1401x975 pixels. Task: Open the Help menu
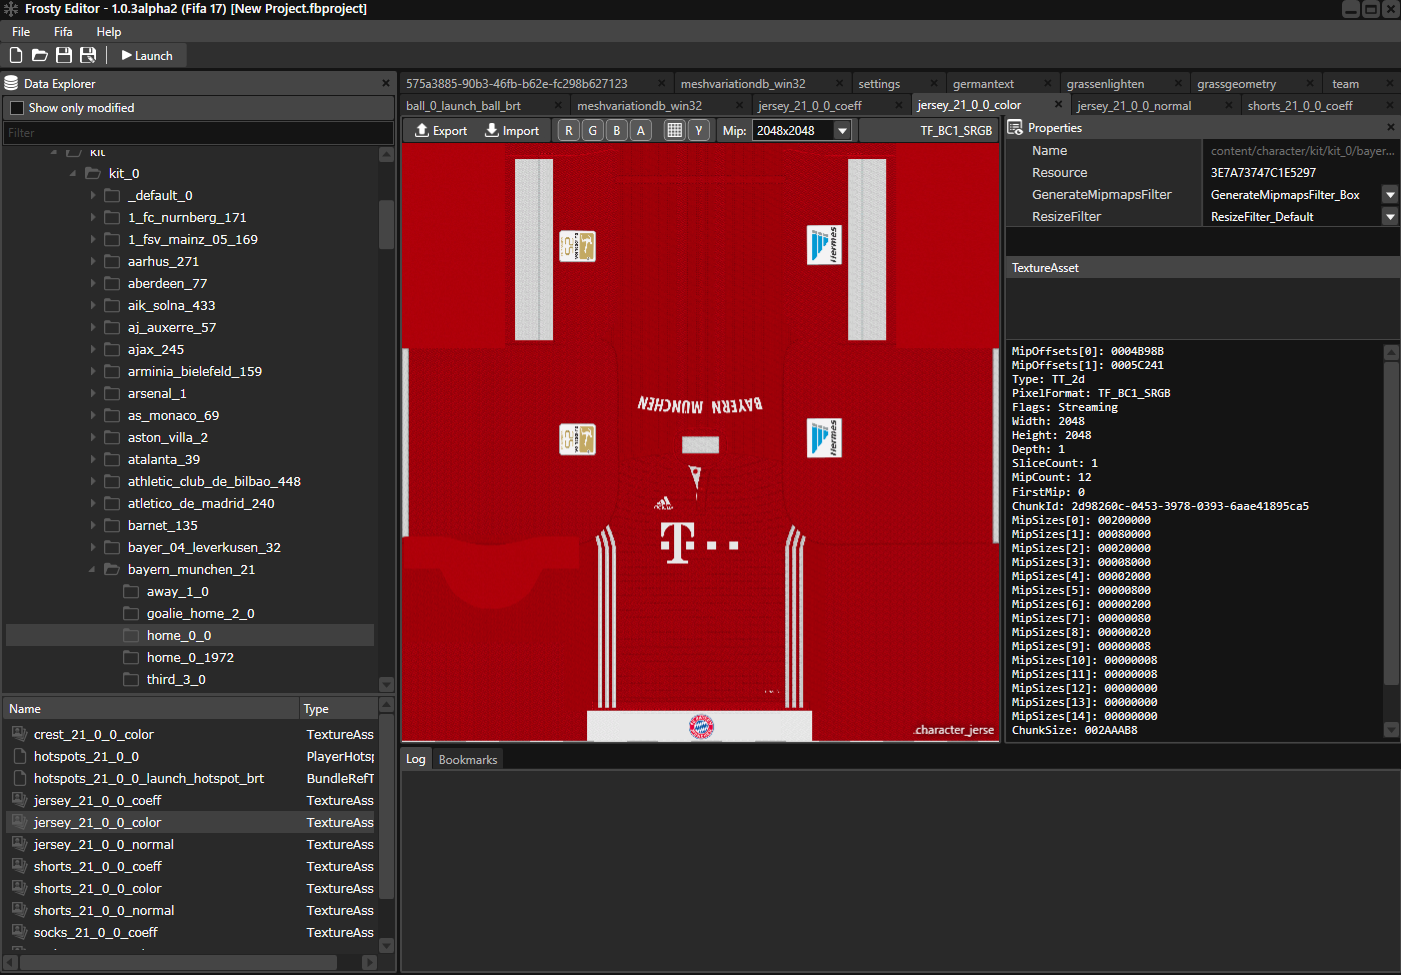109,32
